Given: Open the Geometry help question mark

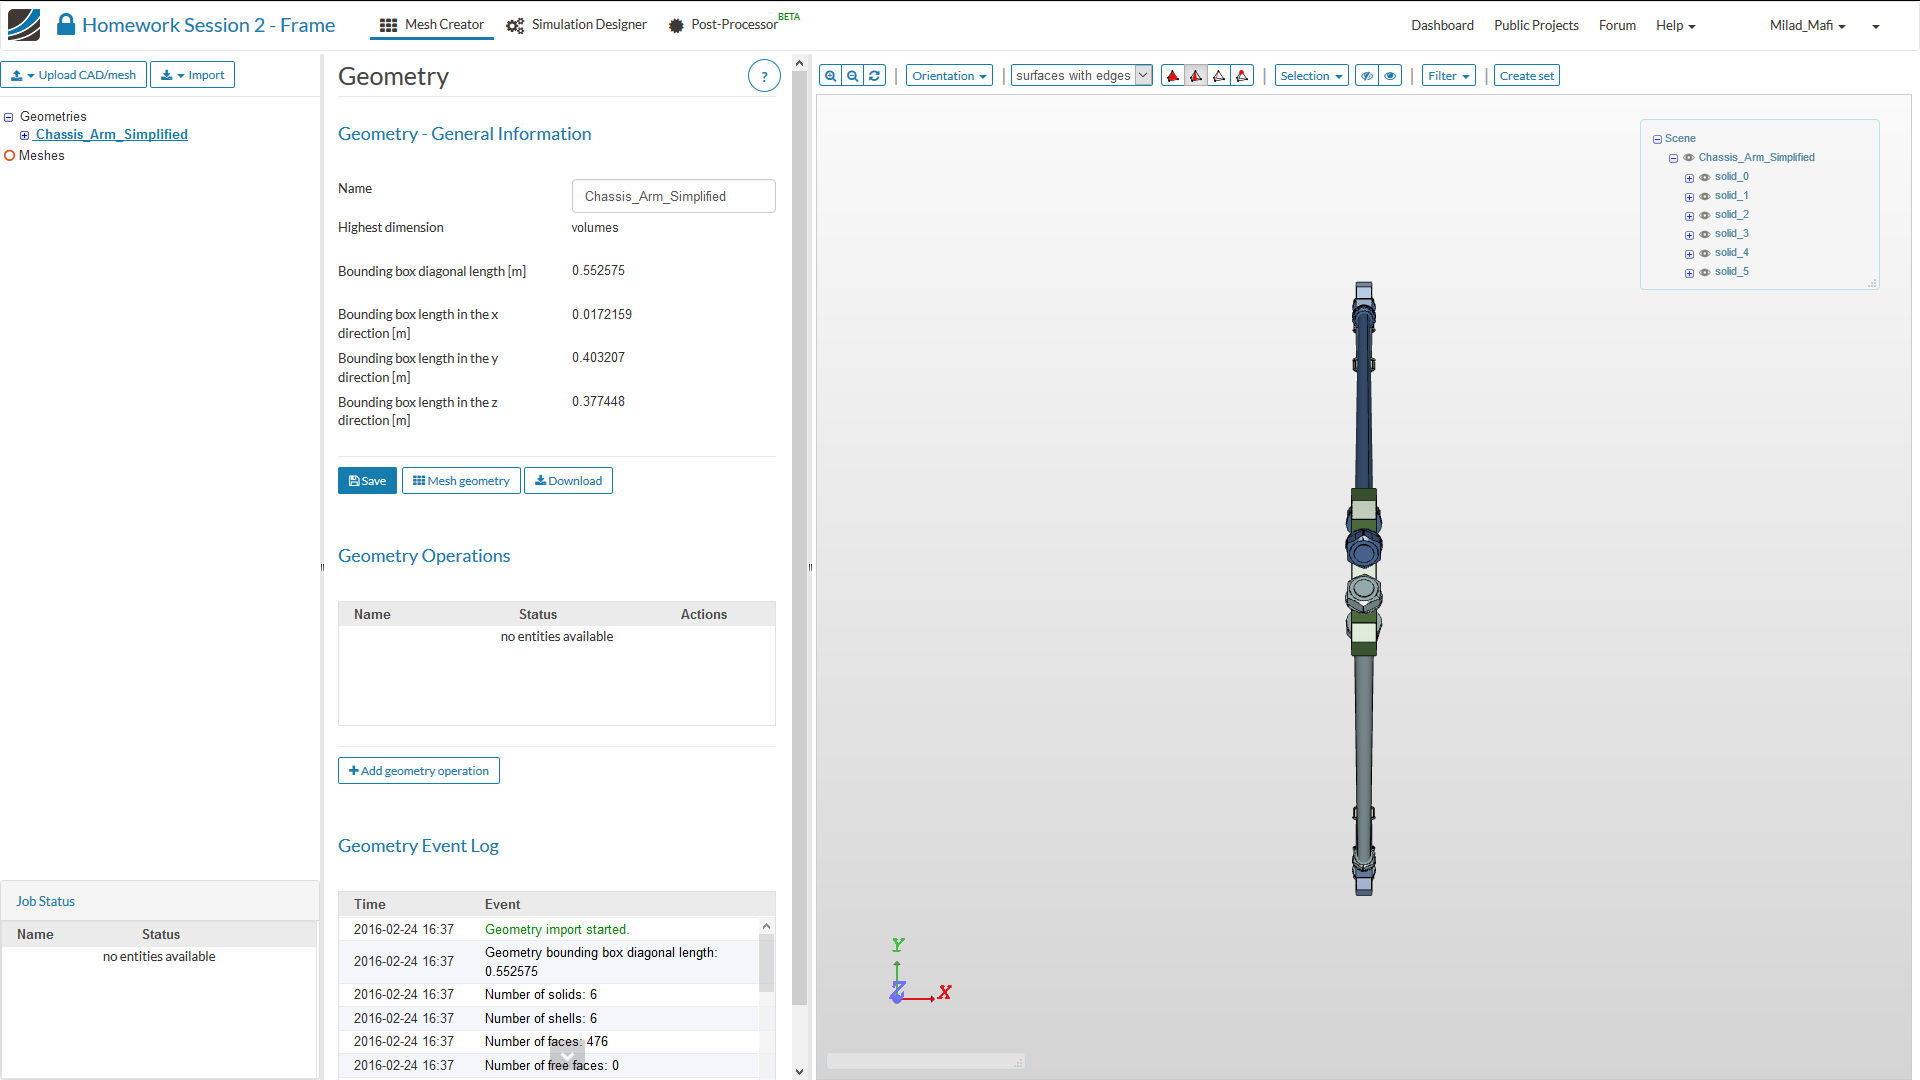Looking at the screenshot, I should point(764,76).
